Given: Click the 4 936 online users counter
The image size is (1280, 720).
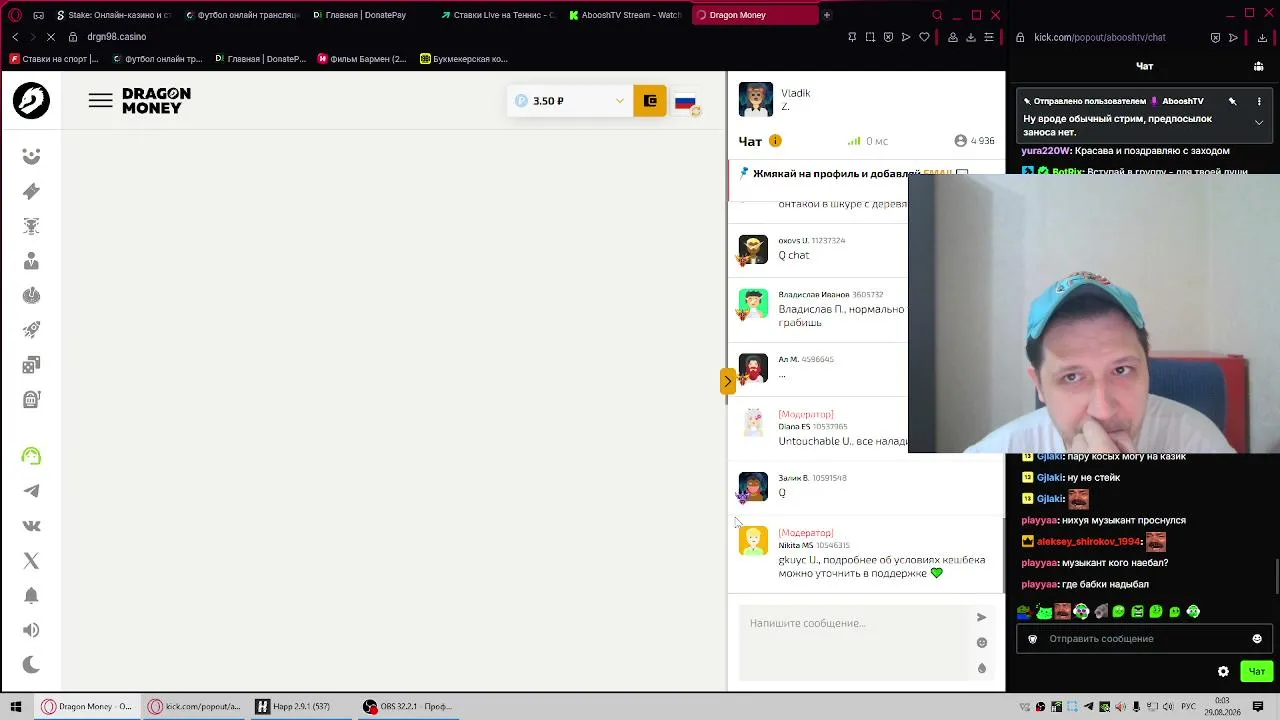Looking at the screenshot, I should [974, 141].
